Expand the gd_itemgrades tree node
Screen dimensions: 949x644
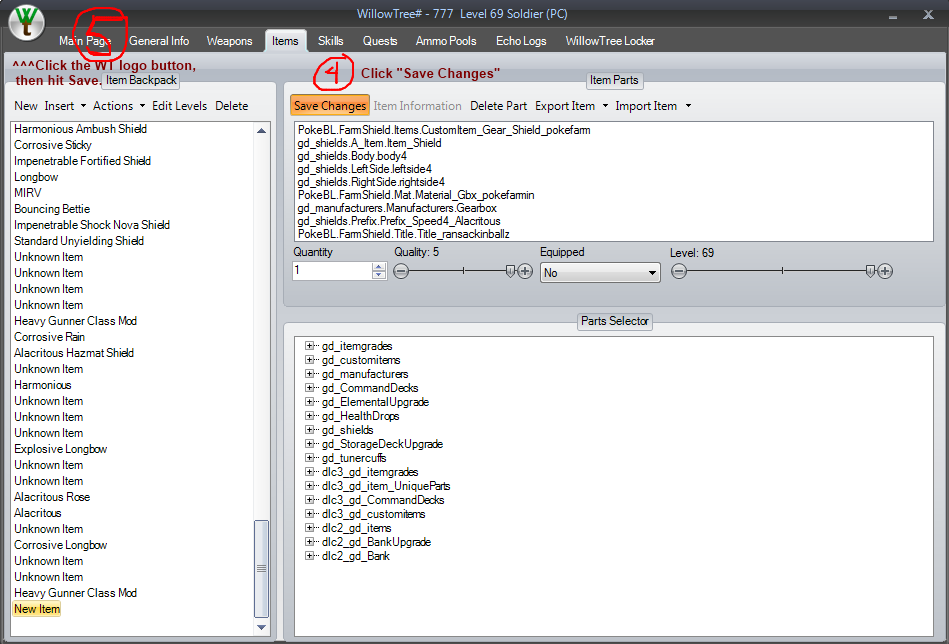pos(309,346)
